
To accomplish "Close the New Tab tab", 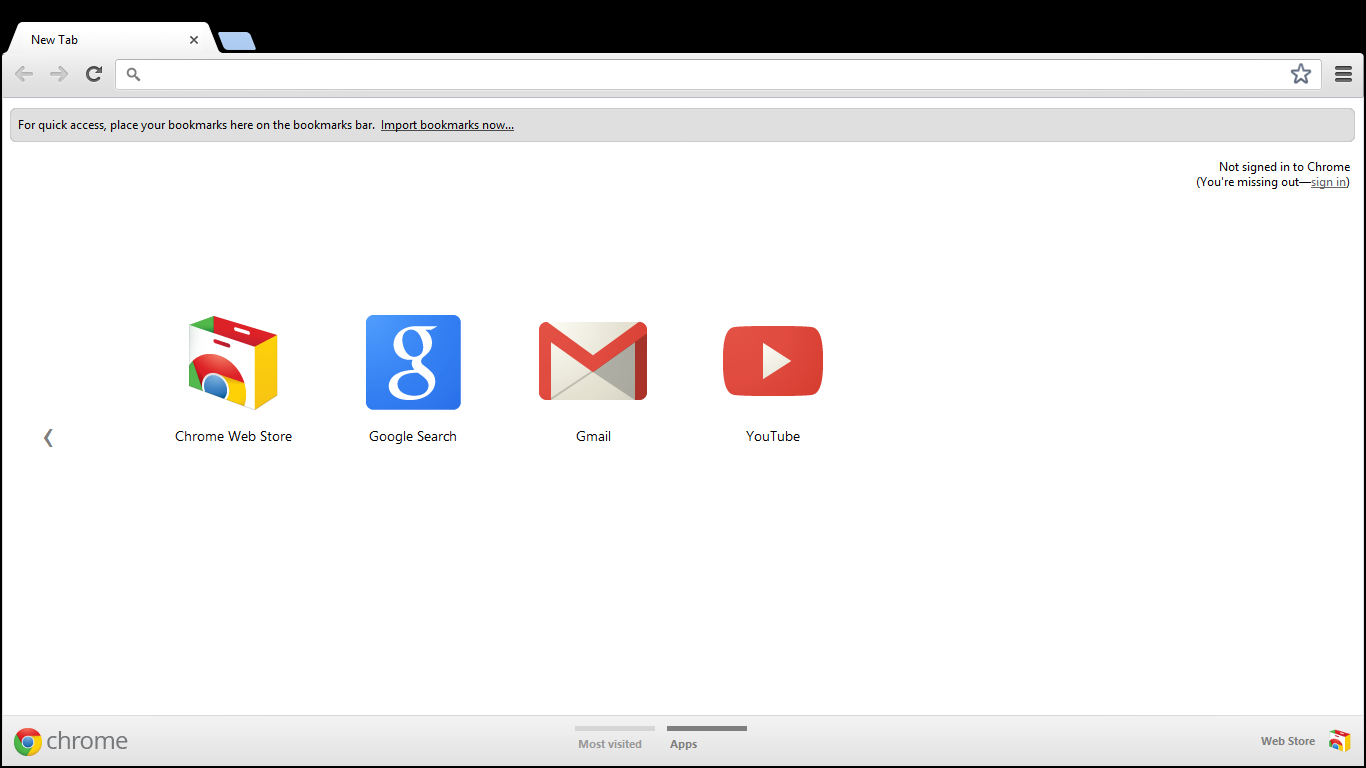I will tap(193, 40).
